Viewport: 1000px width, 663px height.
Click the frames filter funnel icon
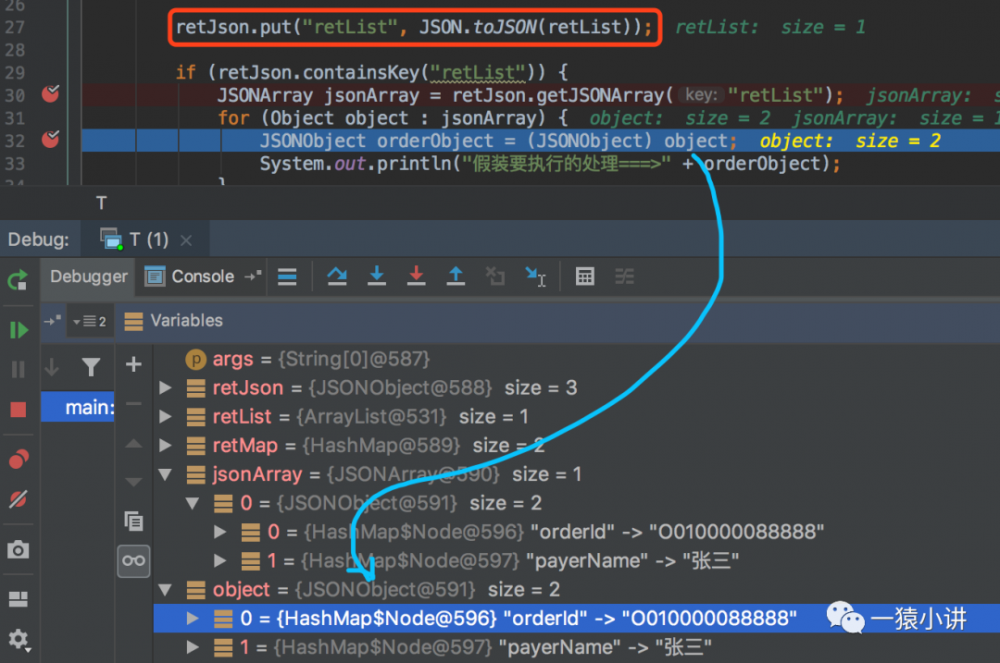pyautogui.click(x=91, y=367)
